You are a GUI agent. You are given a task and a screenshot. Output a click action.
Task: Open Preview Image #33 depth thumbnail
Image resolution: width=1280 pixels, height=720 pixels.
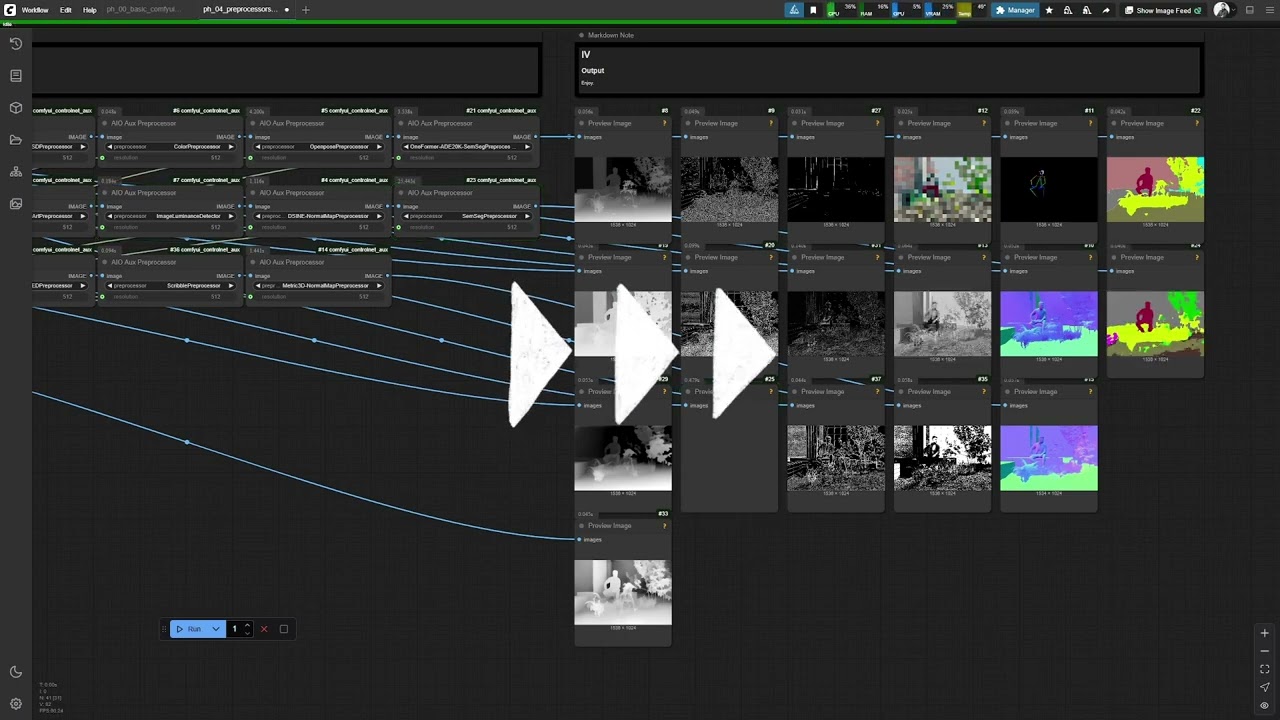[x=623, y=591]
